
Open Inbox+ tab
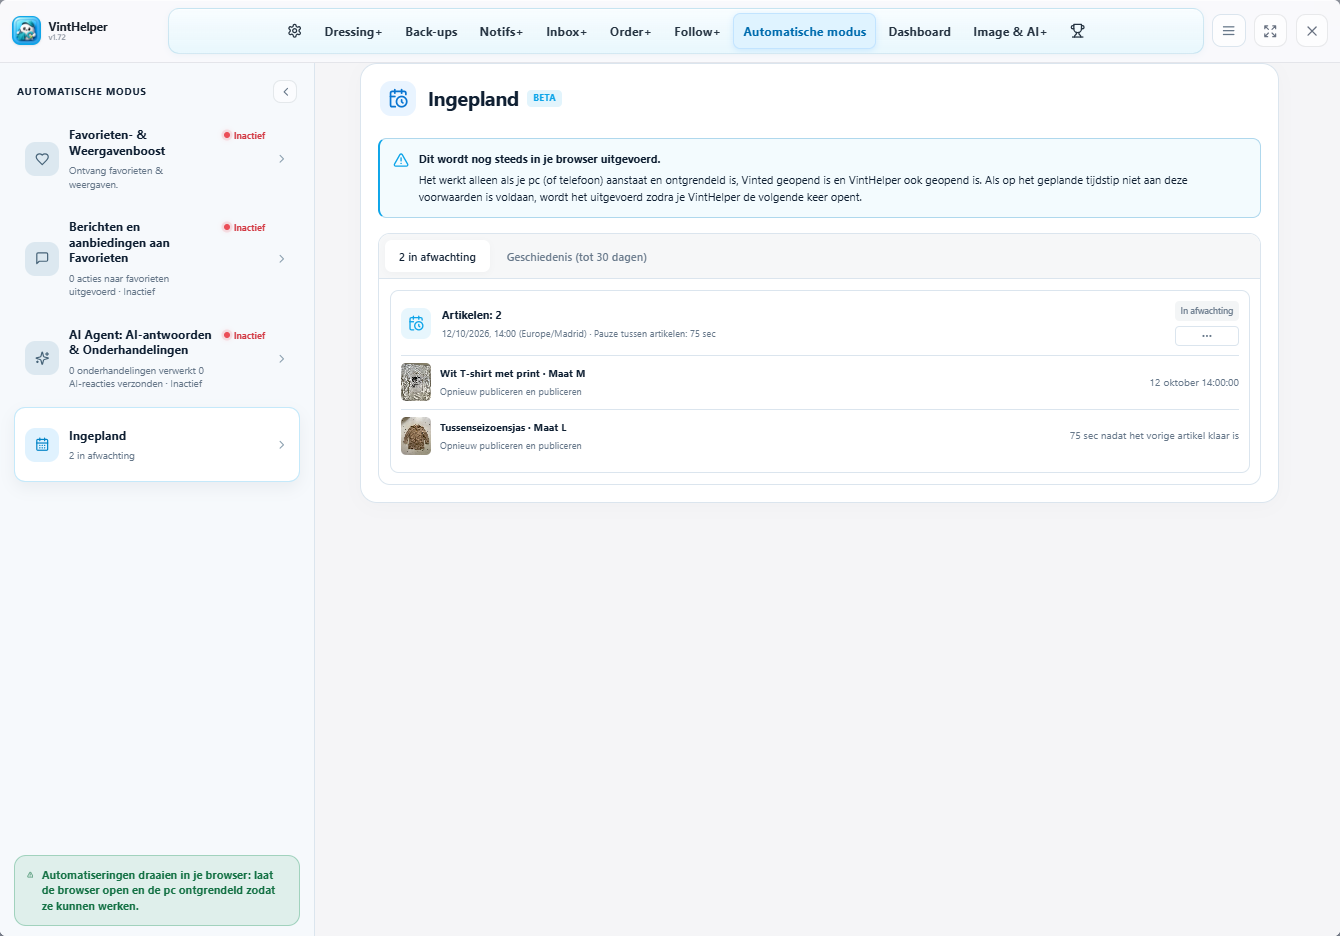tap(566, 32)
